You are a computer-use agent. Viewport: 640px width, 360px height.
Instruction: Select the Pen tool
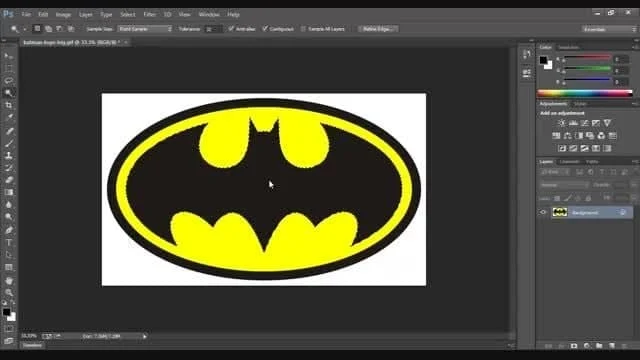pos(9,230)
